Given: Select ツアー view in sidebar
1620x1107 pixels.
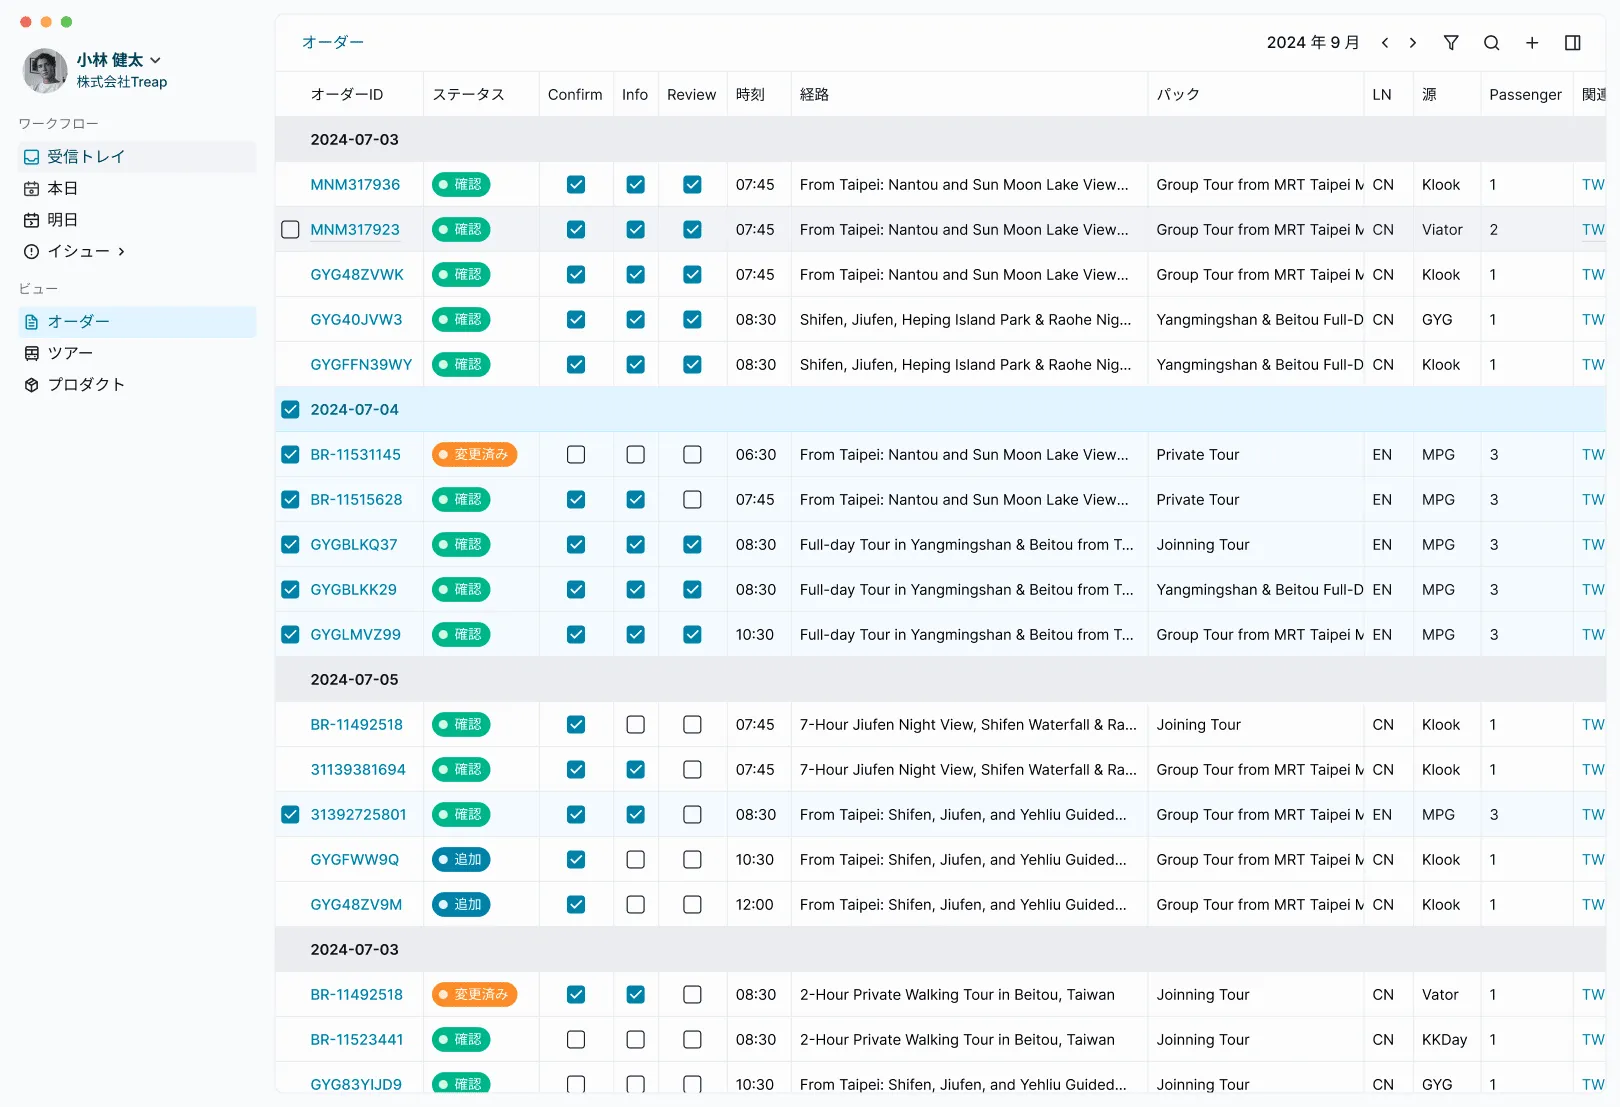Looking at the screenshot, I should coord(70,353).
